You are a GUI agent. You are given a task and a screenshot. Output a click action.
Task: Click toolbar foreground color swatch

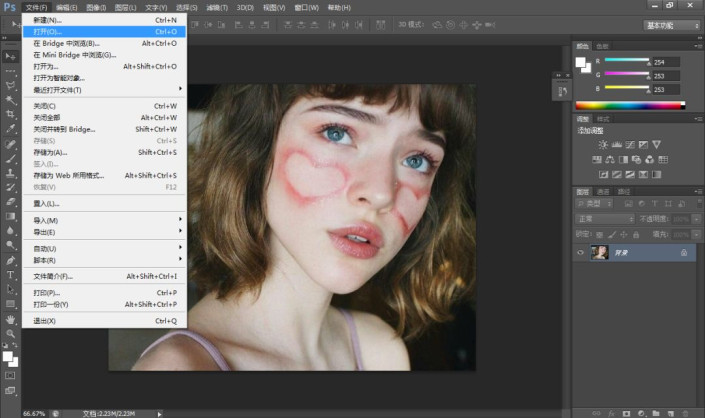(x=7, y=356)
